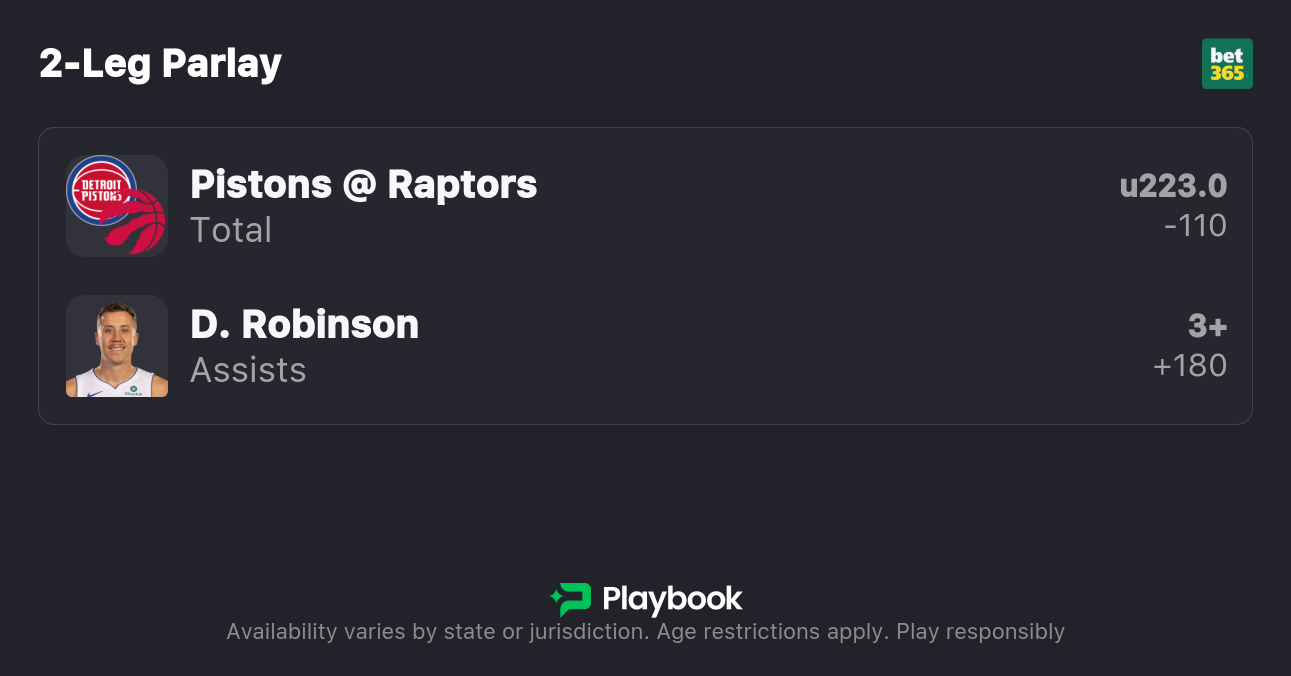
Task: Select the Total bet type label
Action: pos(231,230)
